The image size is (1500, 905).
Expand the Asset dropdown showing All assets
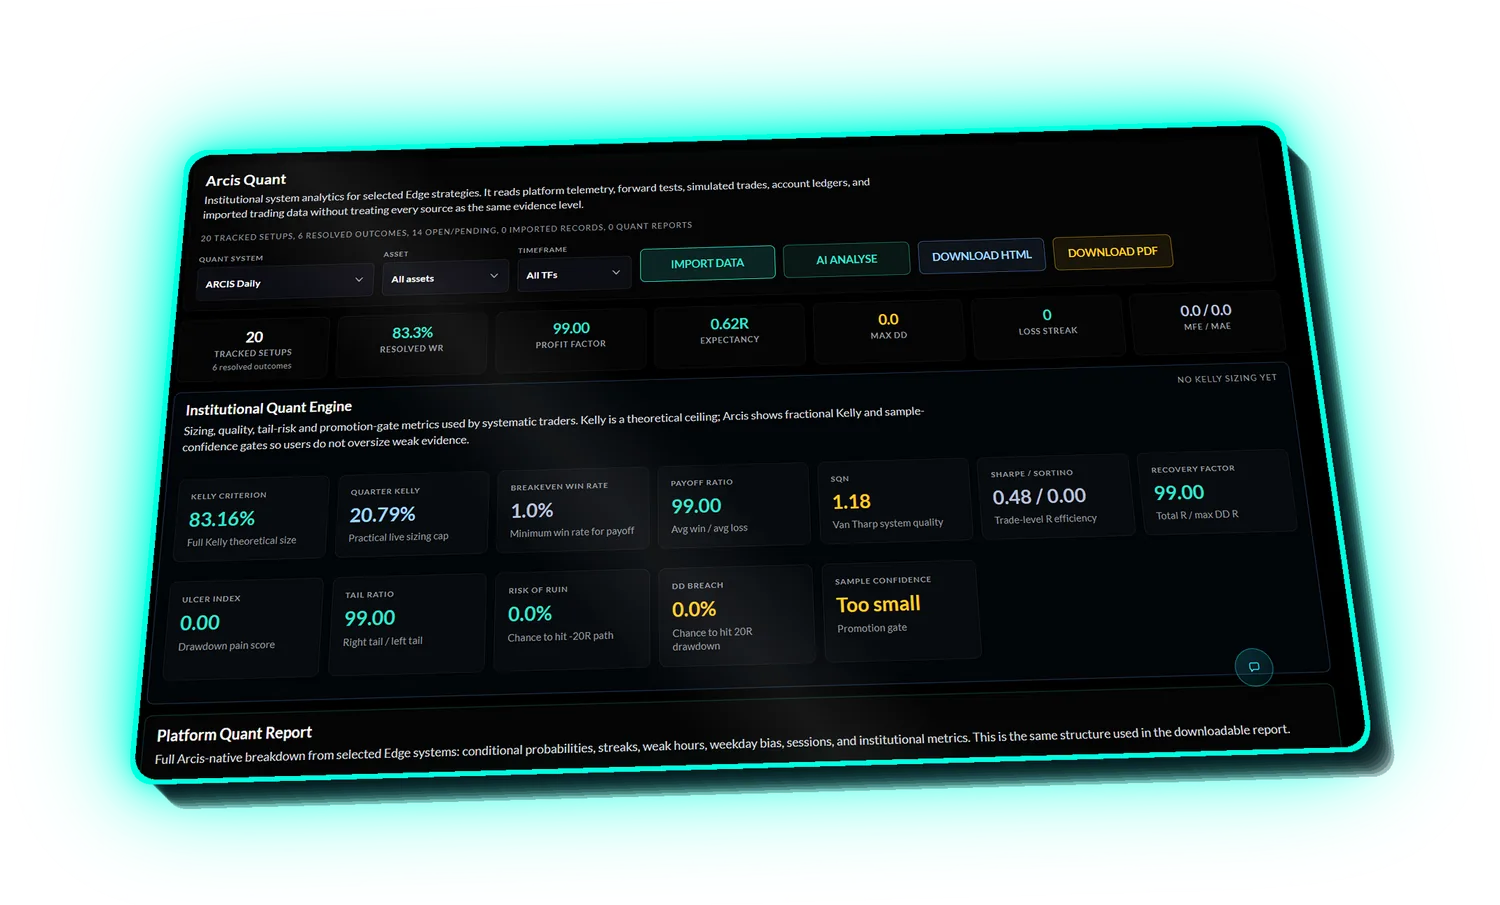[445, 277]
